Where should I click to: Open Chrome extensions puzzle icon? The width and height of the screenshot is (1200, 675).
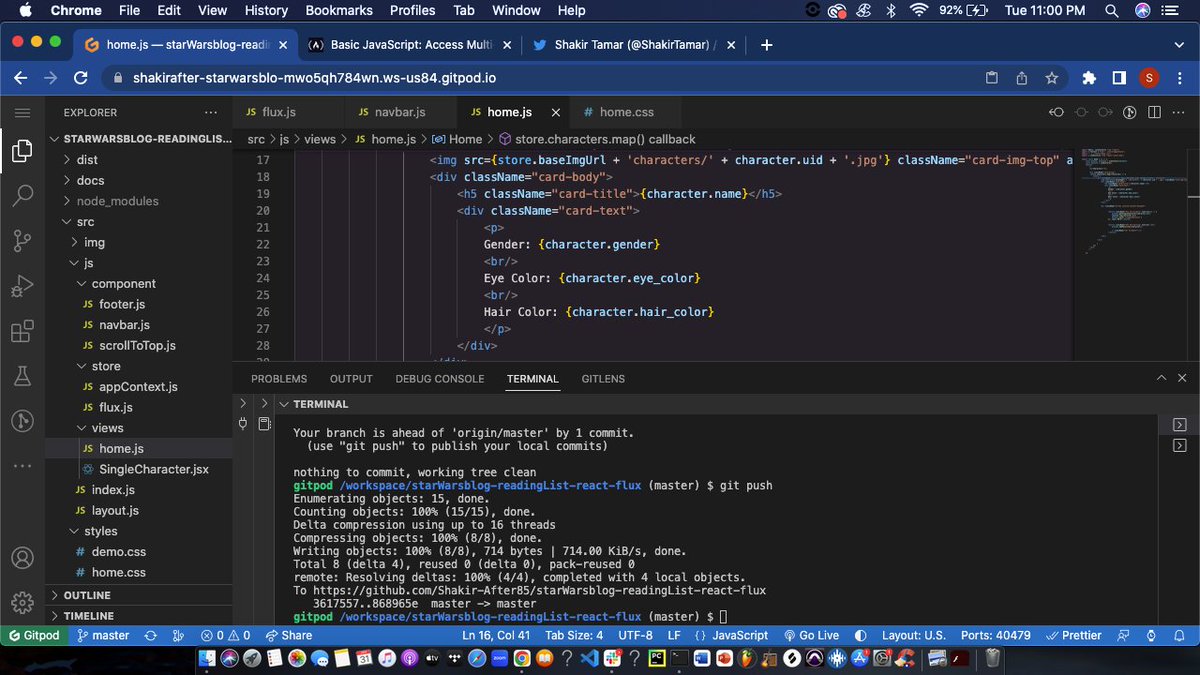(1089, 77)
